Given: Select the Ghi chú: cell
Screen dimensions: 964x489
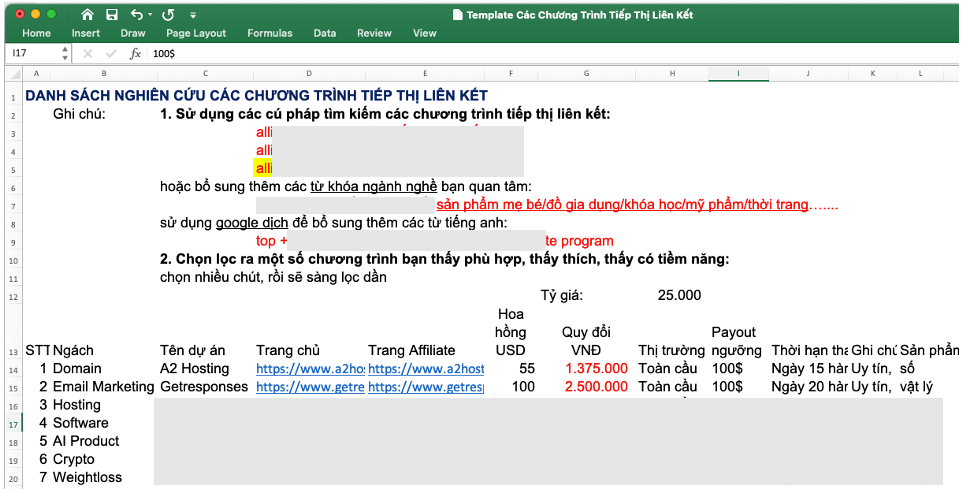Looking at the screenshot, I should (79, 114).
